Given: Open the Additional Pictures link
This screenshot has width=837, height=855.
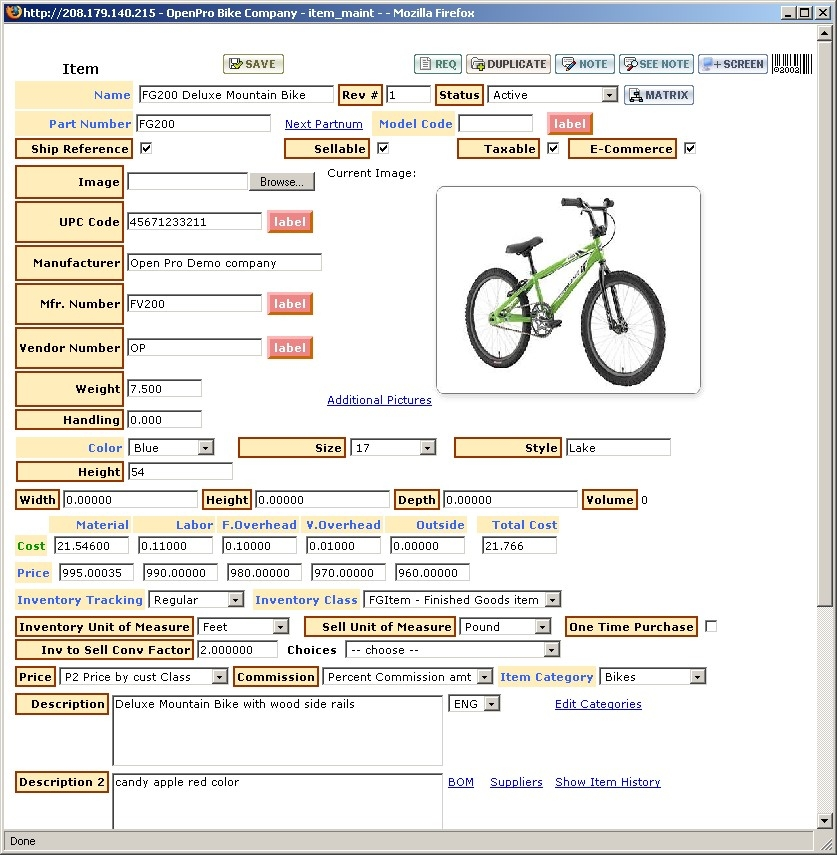Looking at the screenshot, I should pyautogui.click(x=379, y=400).
